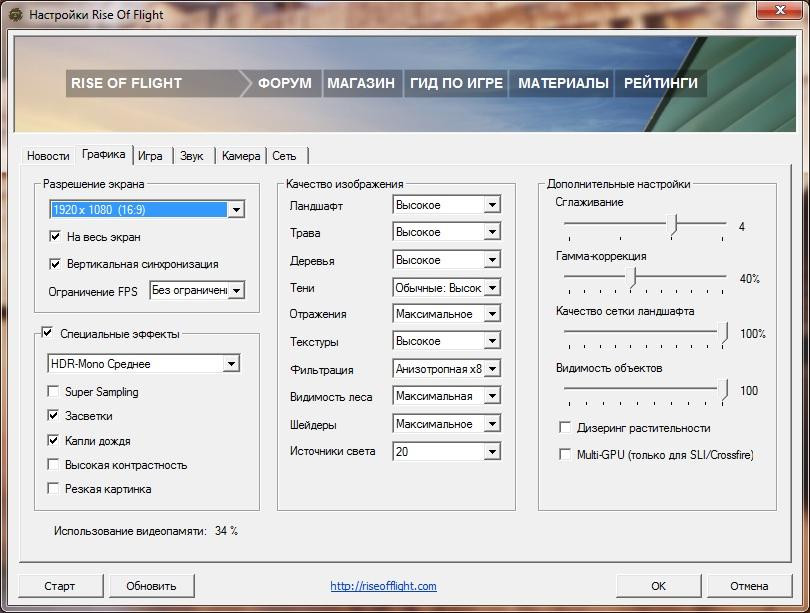This screenshot has height=613, width=810.
Task: Switch to Новости tab
Action: click(x=48, y=156)
